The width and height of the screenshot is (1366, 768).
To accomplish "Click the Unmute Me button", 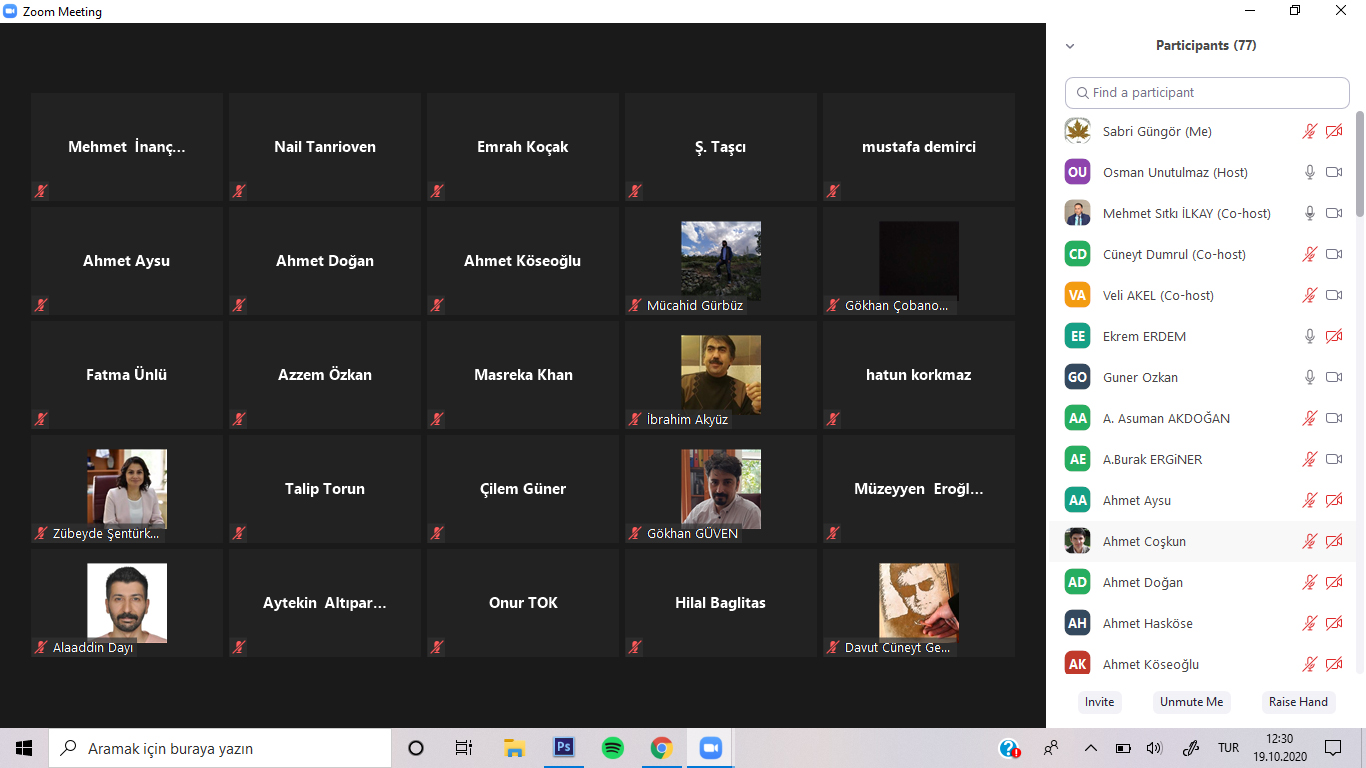I will click(1191, 702).
